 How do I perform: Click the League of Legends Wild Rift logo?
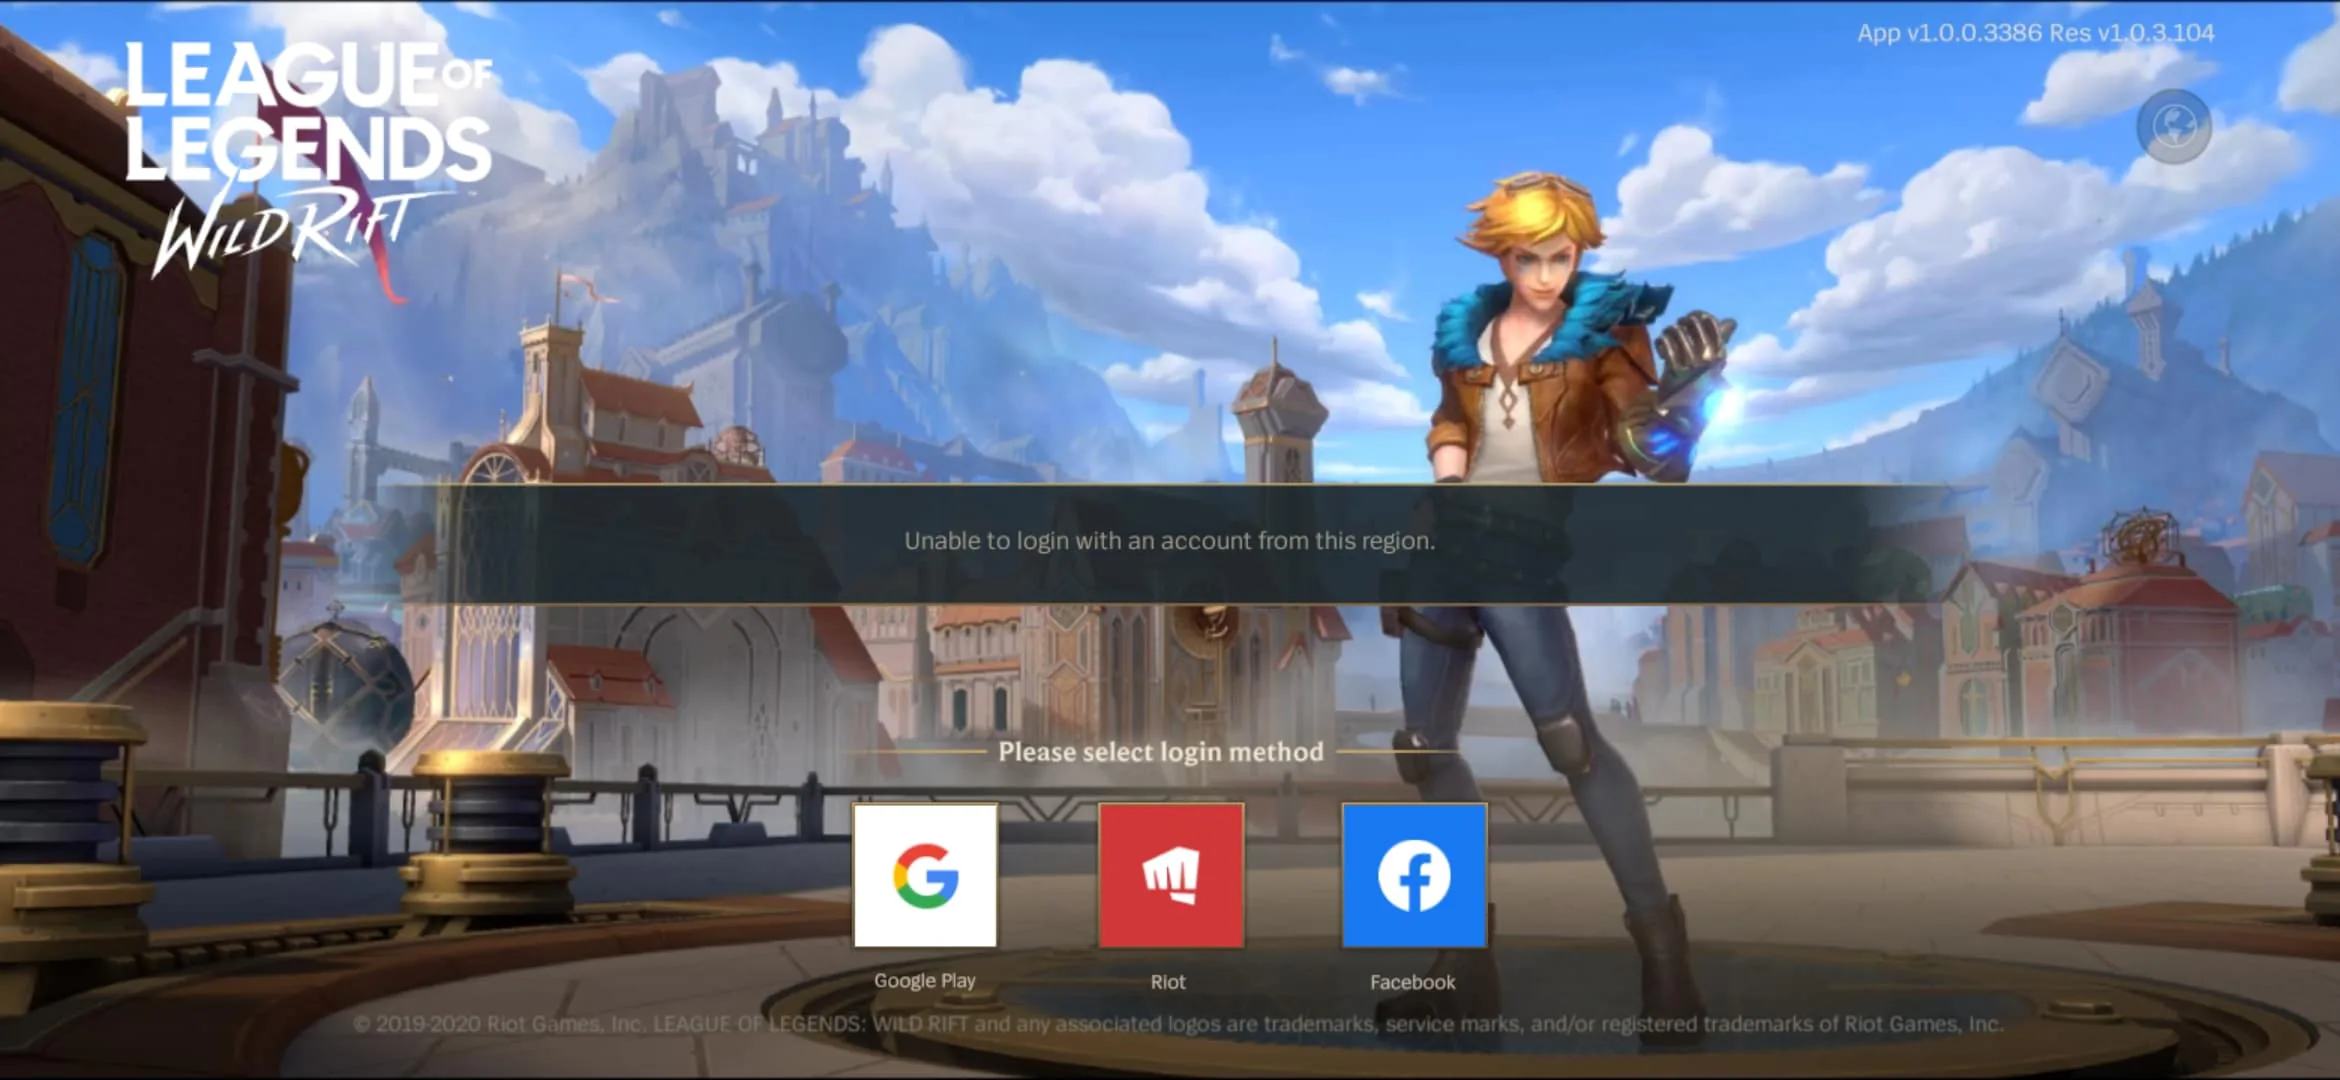(308, 160)
